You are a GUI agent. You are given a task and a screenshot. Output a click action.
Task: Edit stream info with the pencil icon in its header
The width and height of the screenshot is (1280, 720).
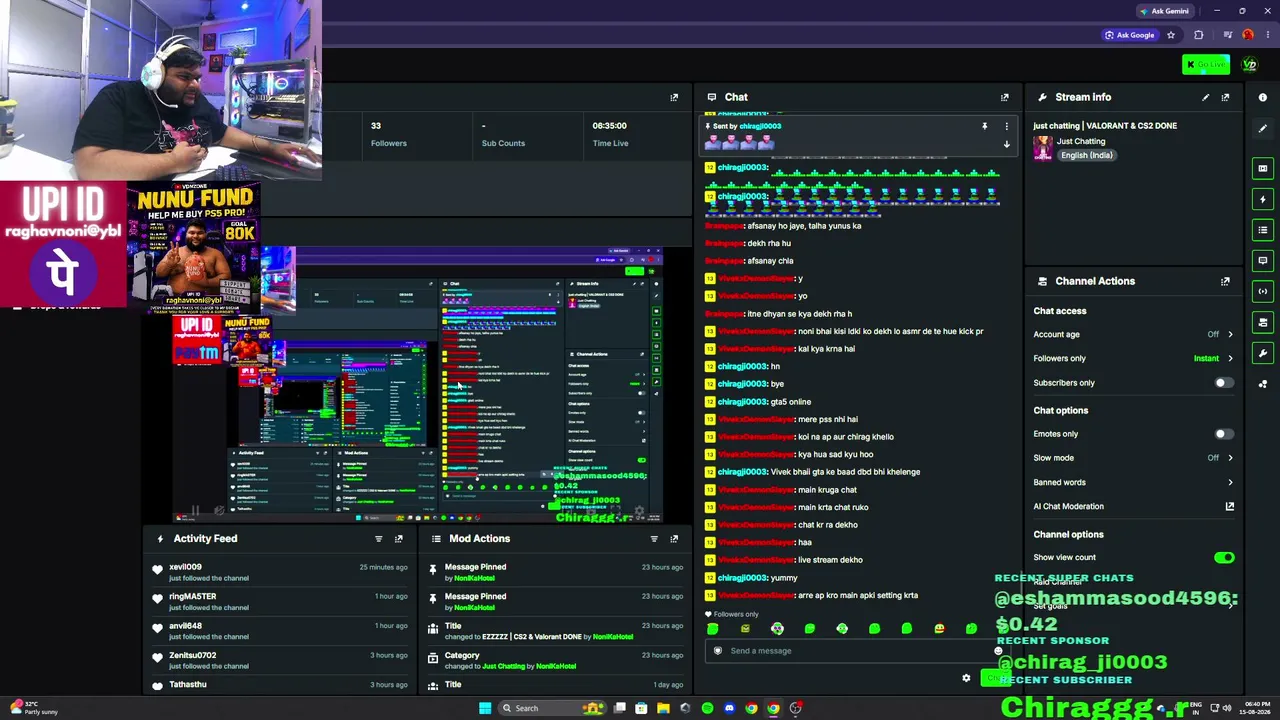coord(1205,97)
